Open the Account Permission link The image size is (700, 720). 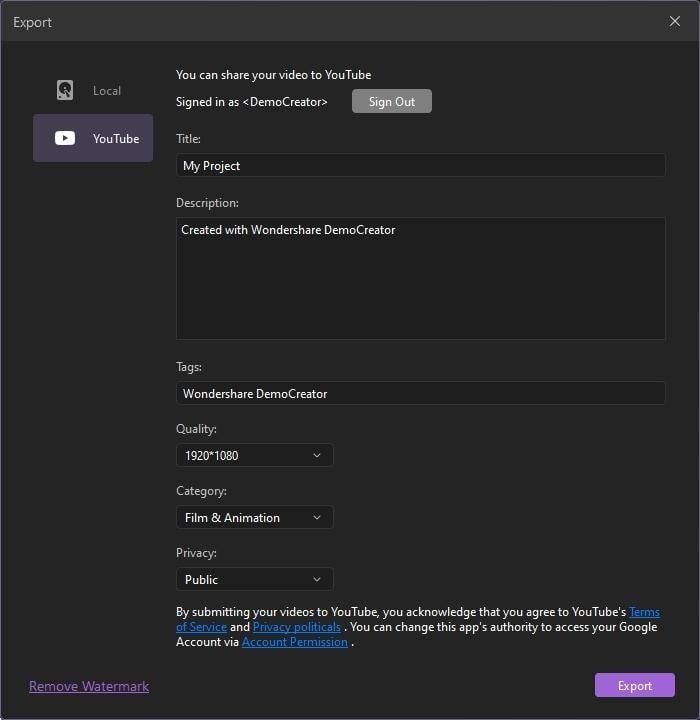click(295, 642)
